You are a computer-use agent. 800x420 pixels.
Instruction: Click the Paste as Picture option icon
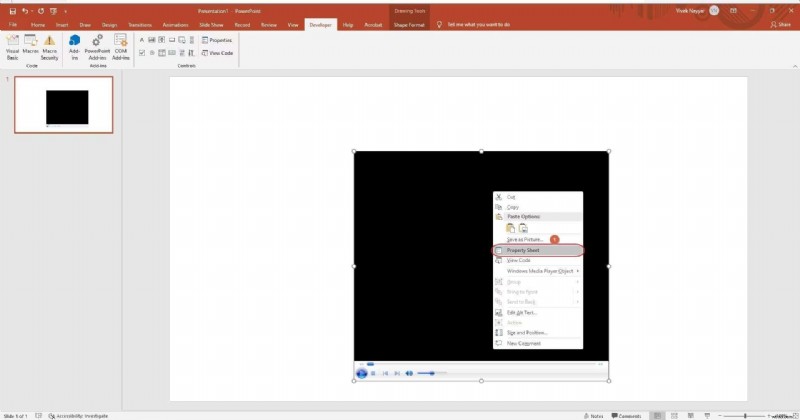[523, 228]
